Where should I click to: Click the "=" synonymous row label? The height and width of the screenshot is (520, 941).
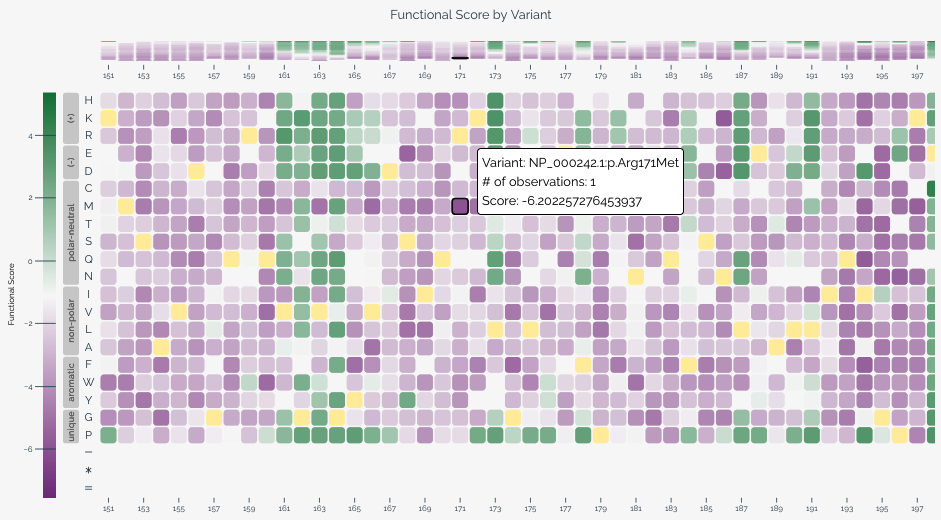point(88,488)
